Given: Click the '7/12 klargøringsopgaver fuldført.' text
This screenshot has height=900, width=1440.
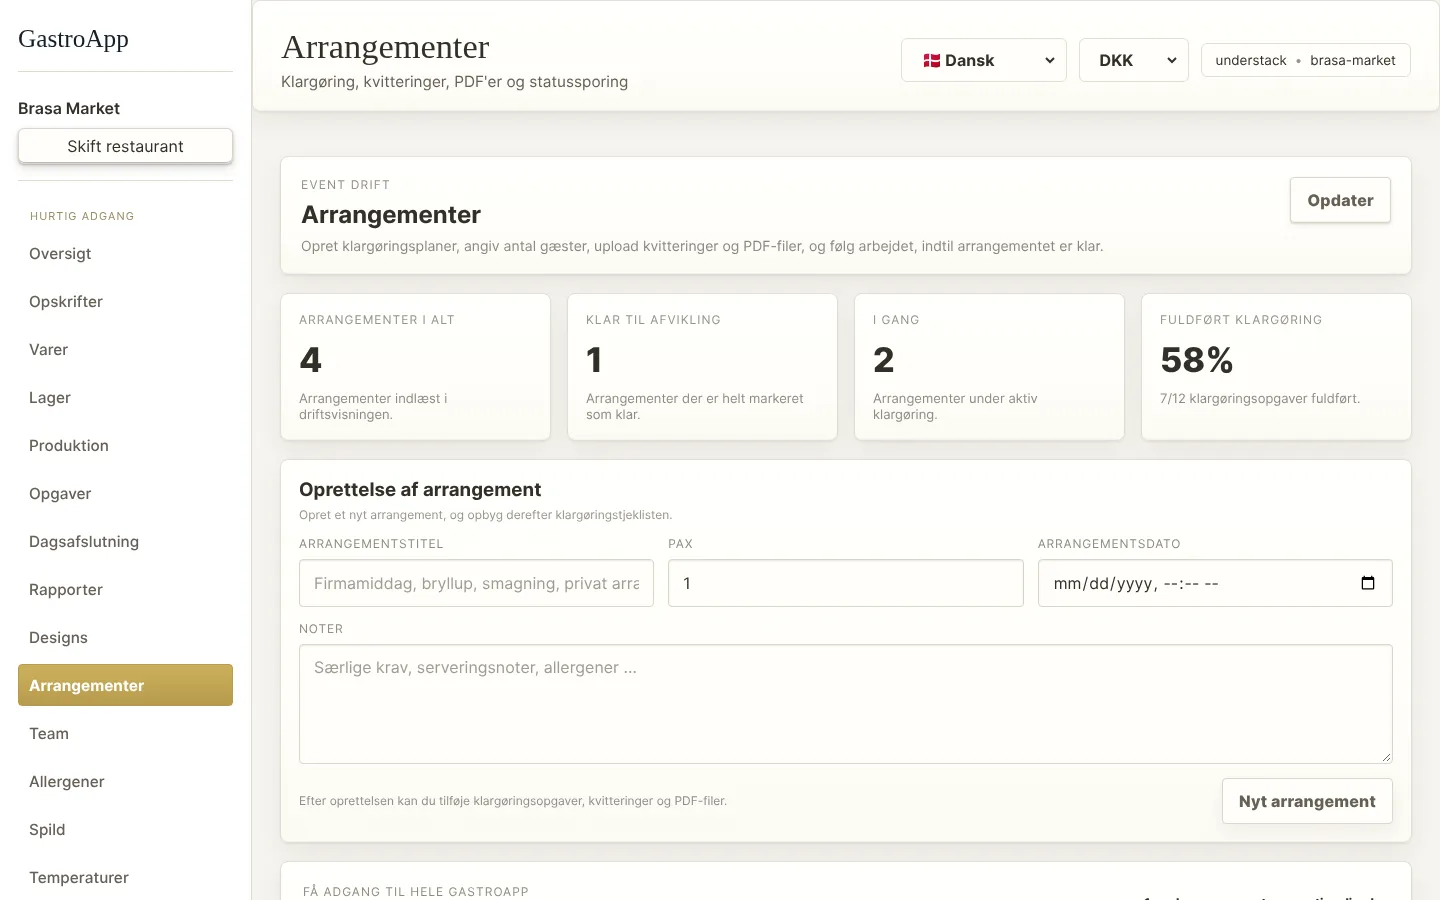Looking at the screenshot, I should tap(1260, 398).
